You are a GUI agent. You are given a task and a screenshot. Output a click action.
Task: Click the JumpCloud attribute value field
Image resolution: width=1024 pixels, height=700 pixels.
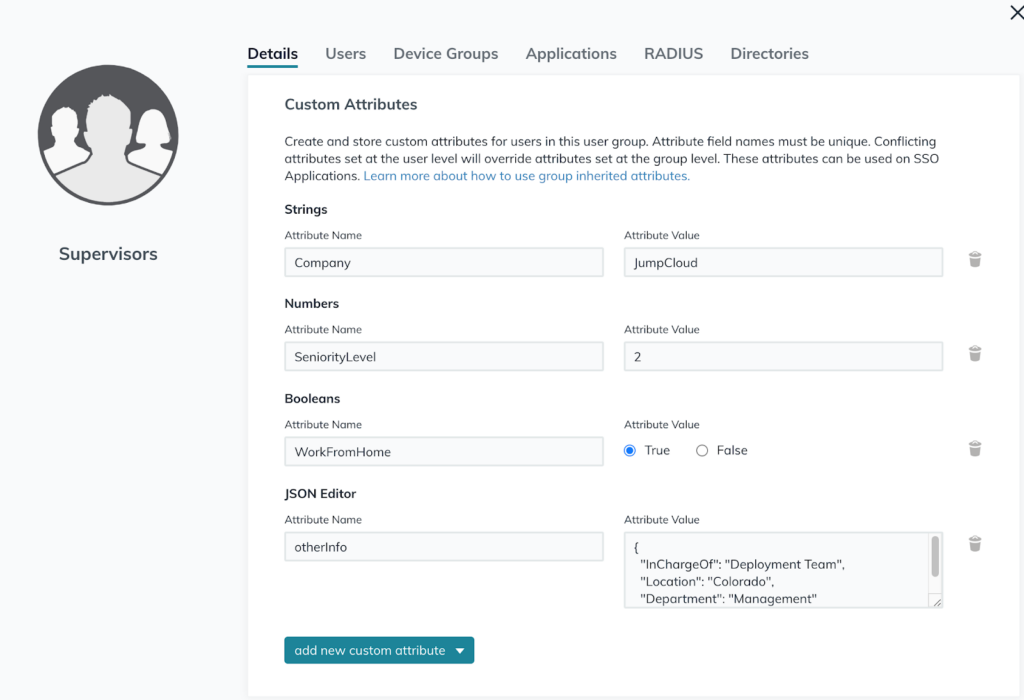click(x=783, y=263)
